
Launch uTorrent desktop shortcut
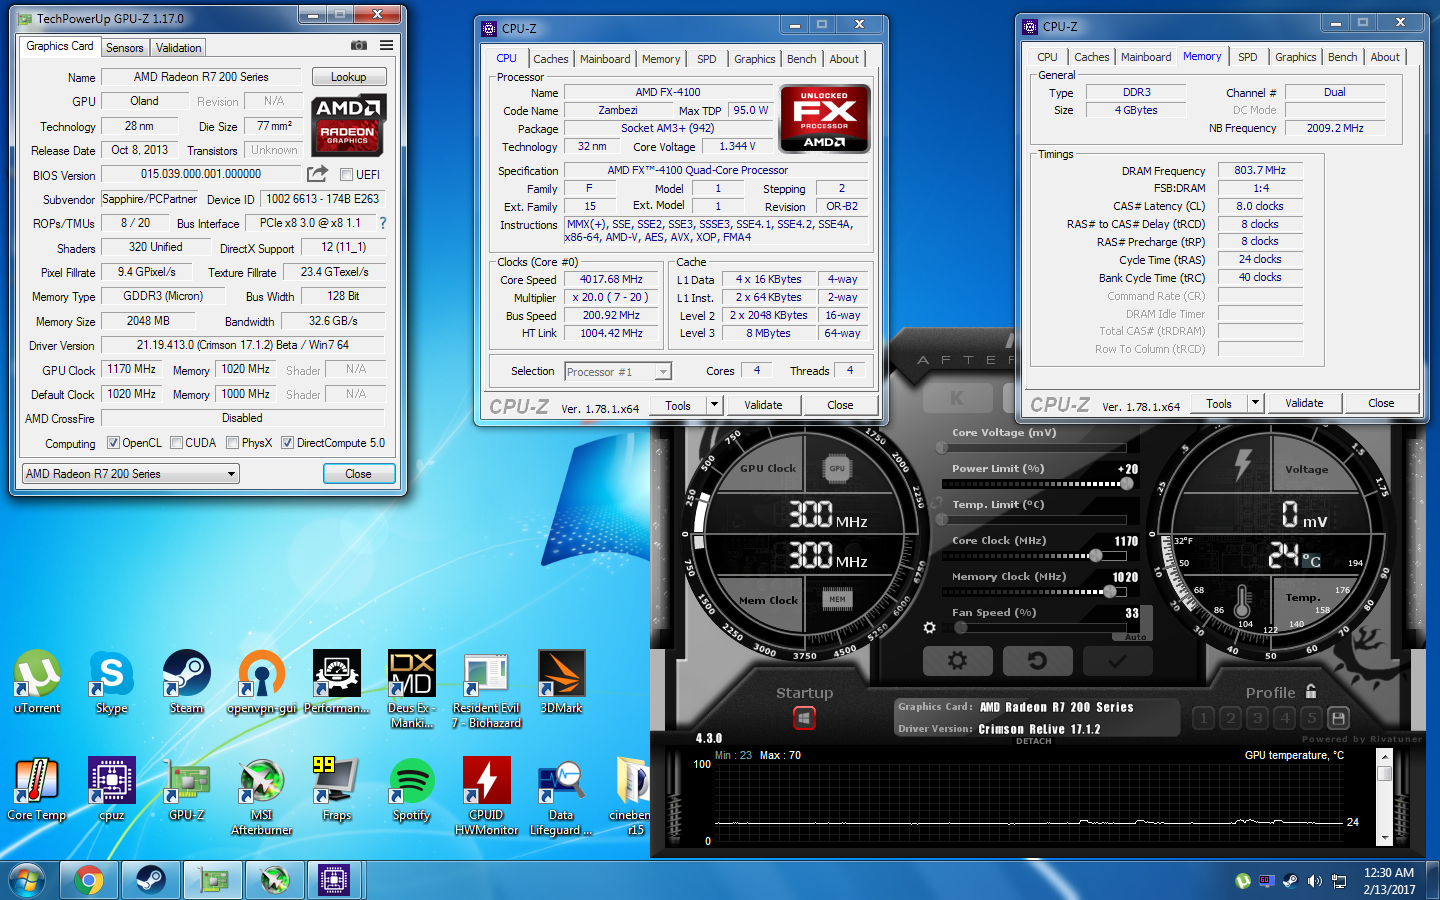37,683
